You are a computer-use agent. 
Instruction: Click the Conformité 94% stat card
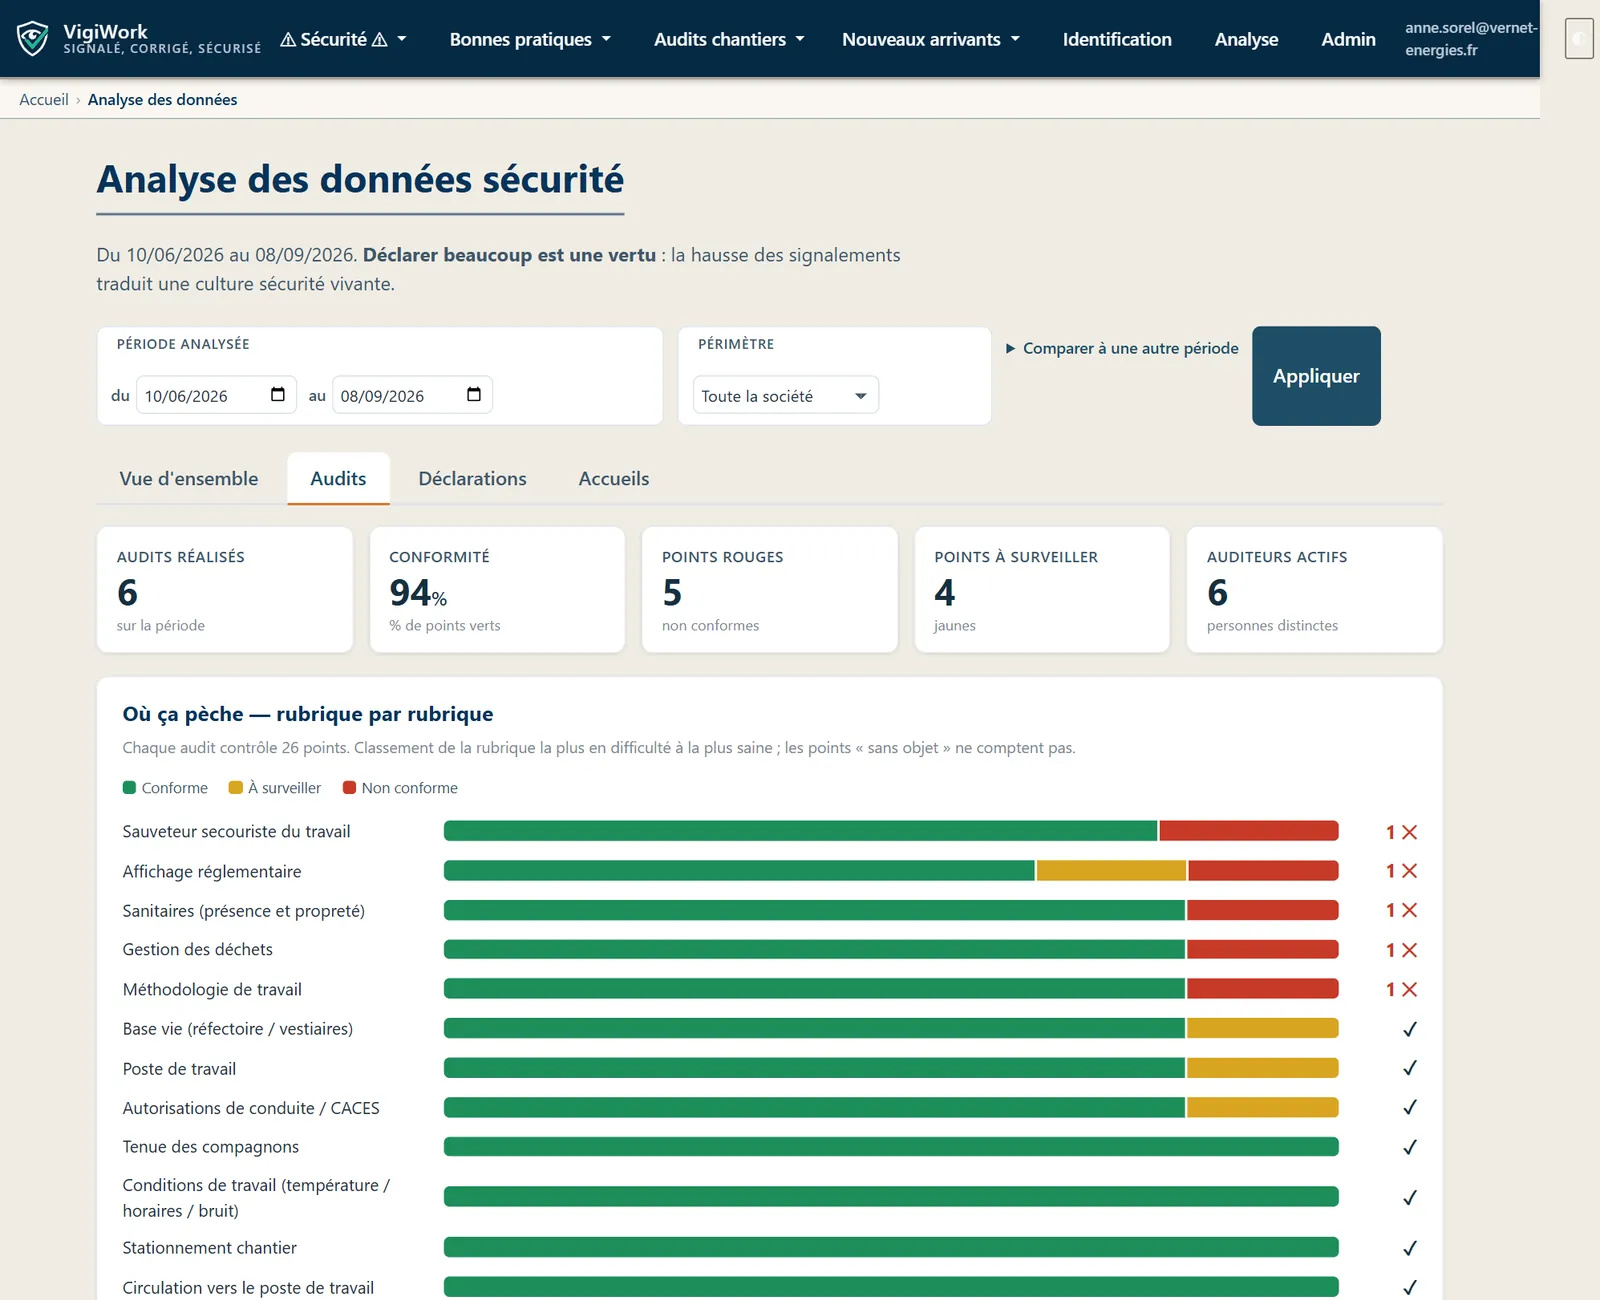click(x=497, y=590)
